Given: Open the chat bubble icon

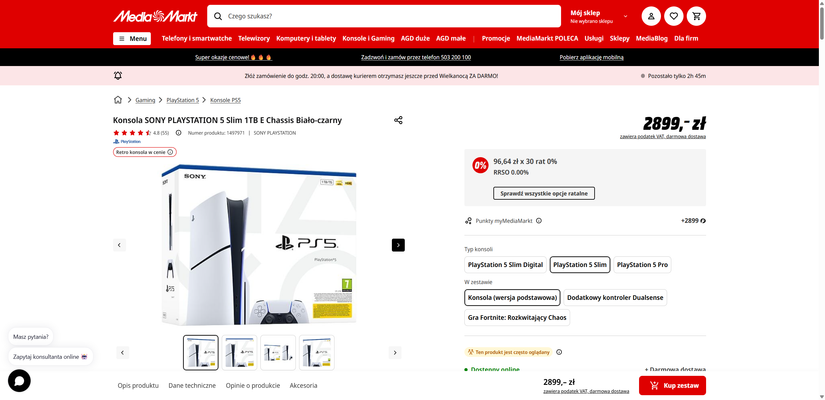Looking at the screenshot, I should 19,381.
